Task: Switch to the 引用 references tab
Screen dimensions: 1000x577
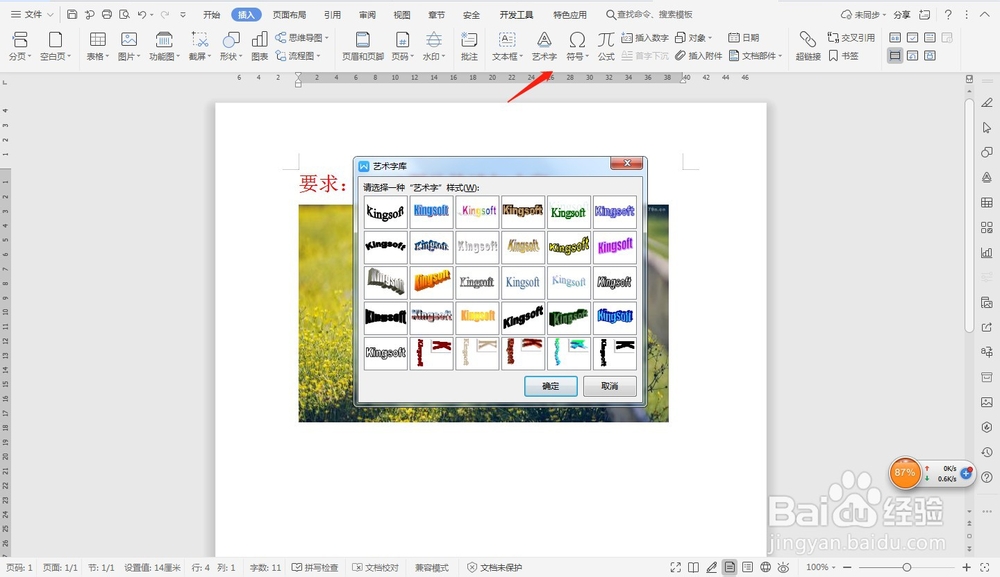Action: [x=332, y=14]
